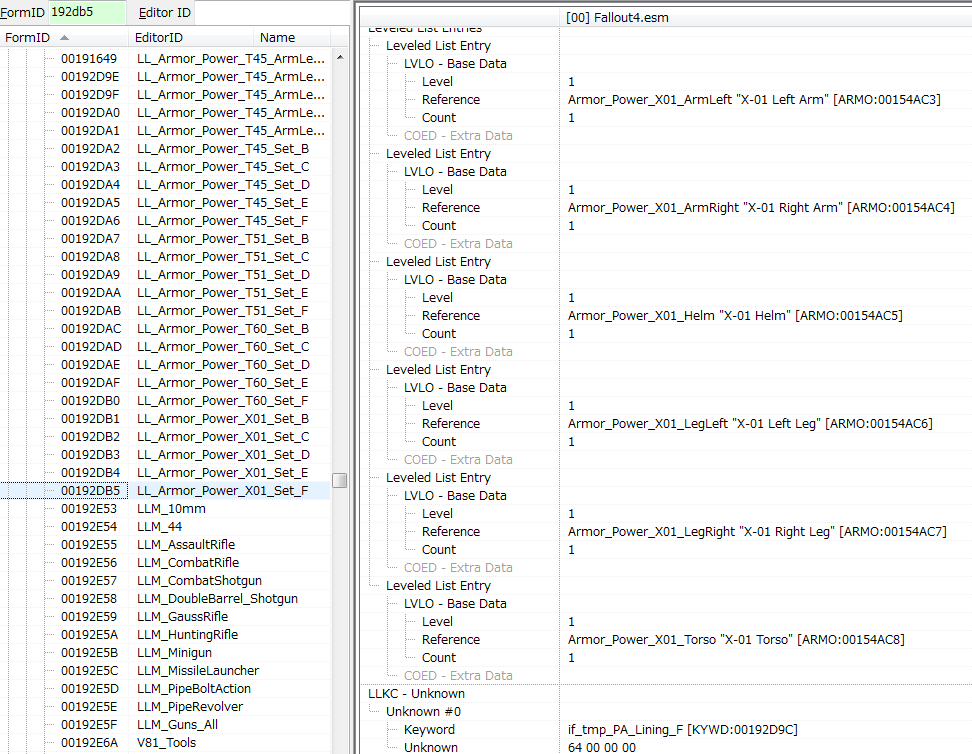Click Unknown value 64 00 00 00
The height and width of the screenshot is (754, 972).
[x=601, y=747]
